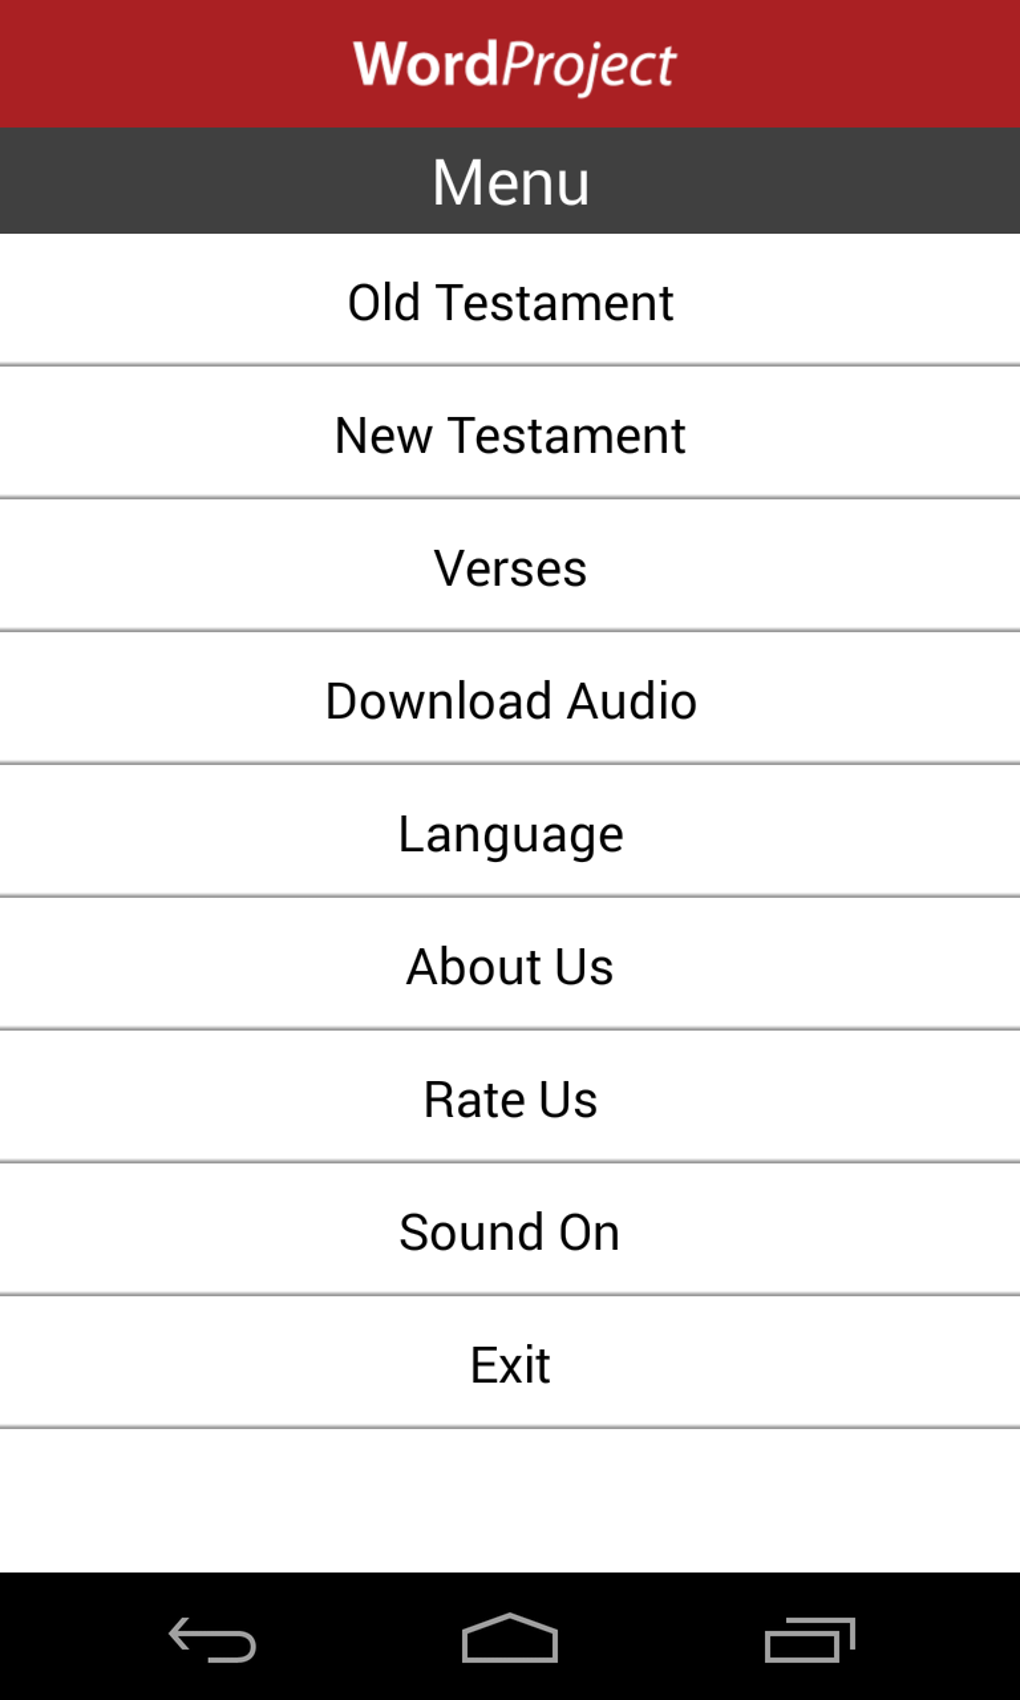Tap the Android back arrow icon
The width and height of the screenshot is (1020, 1700).
(212, 1640)
